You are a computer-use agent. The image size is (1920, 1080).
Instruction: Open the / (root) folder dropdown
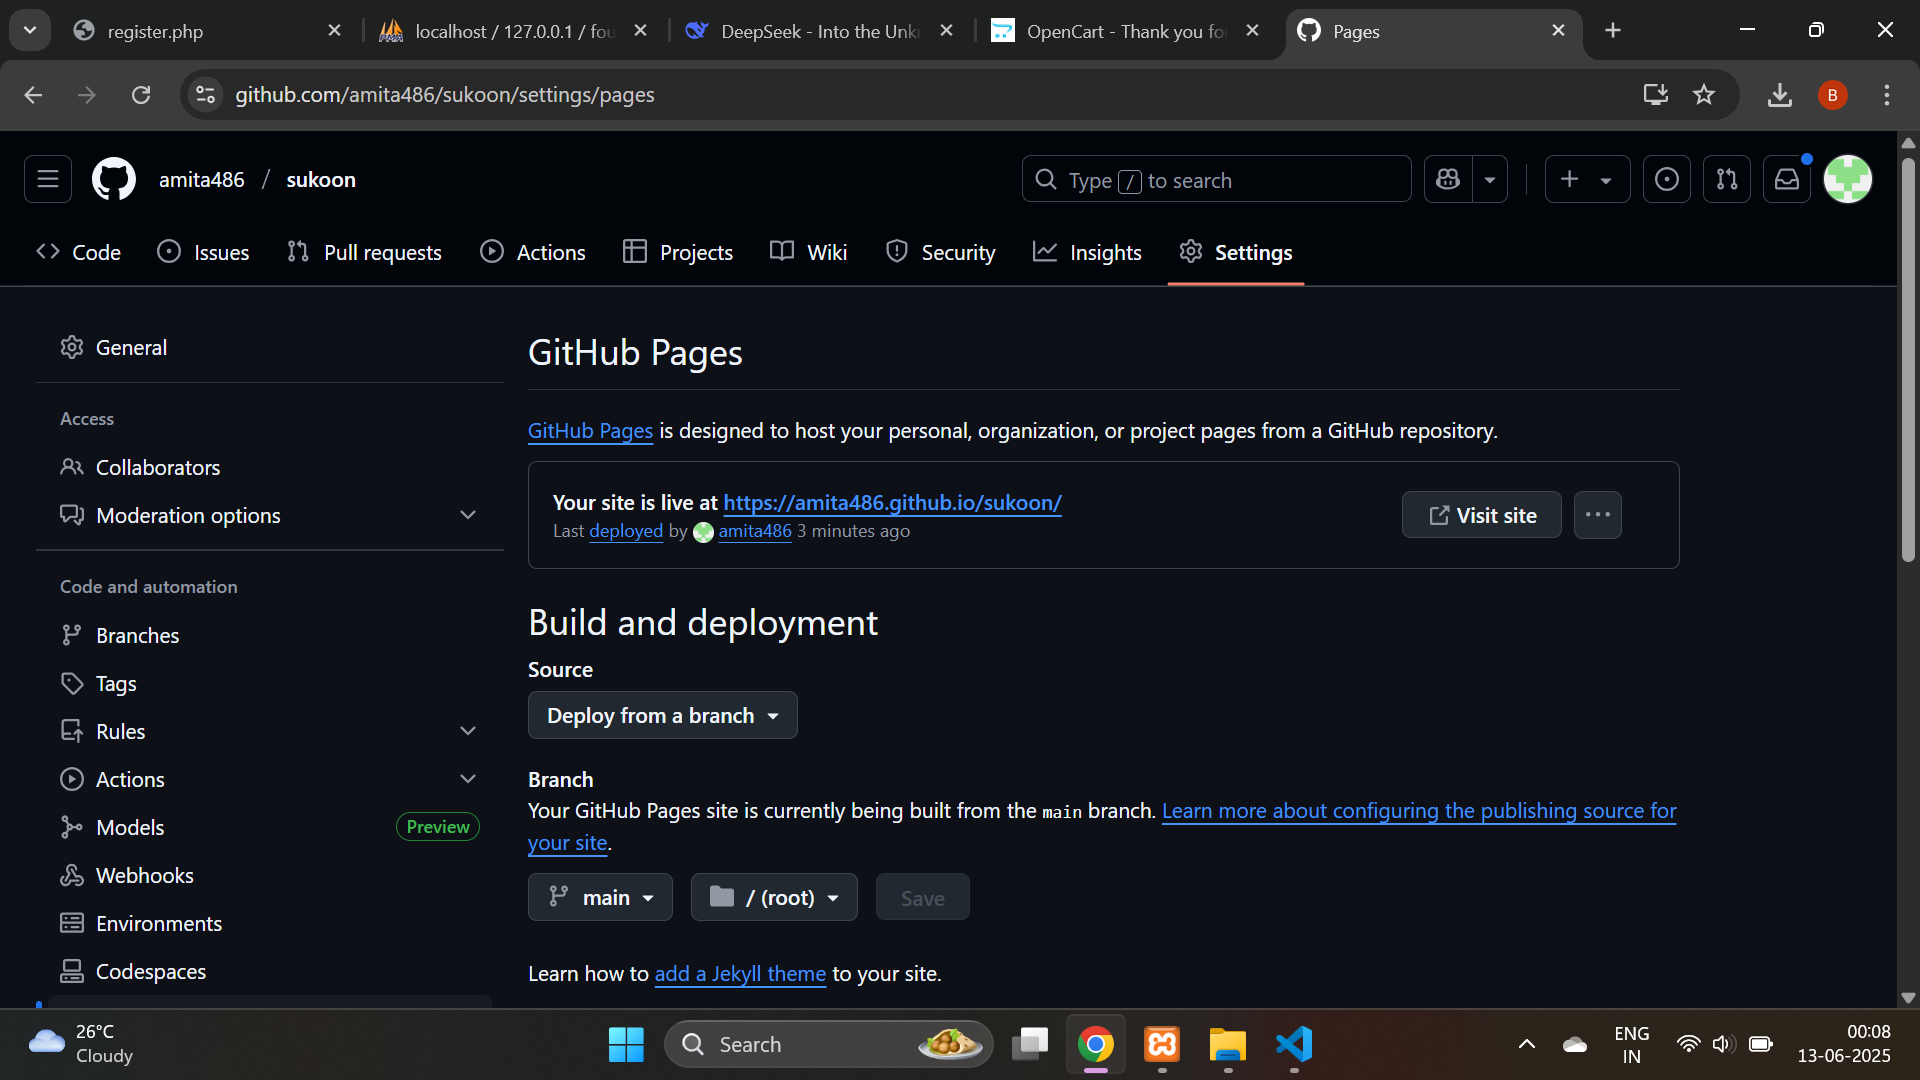(x=774, y=898)
